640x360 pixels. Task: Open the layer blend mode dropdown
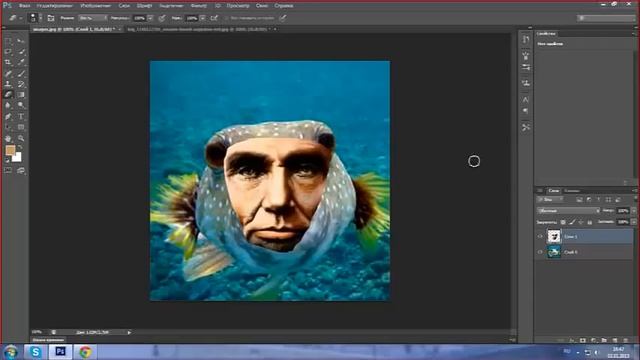[568, 211]
